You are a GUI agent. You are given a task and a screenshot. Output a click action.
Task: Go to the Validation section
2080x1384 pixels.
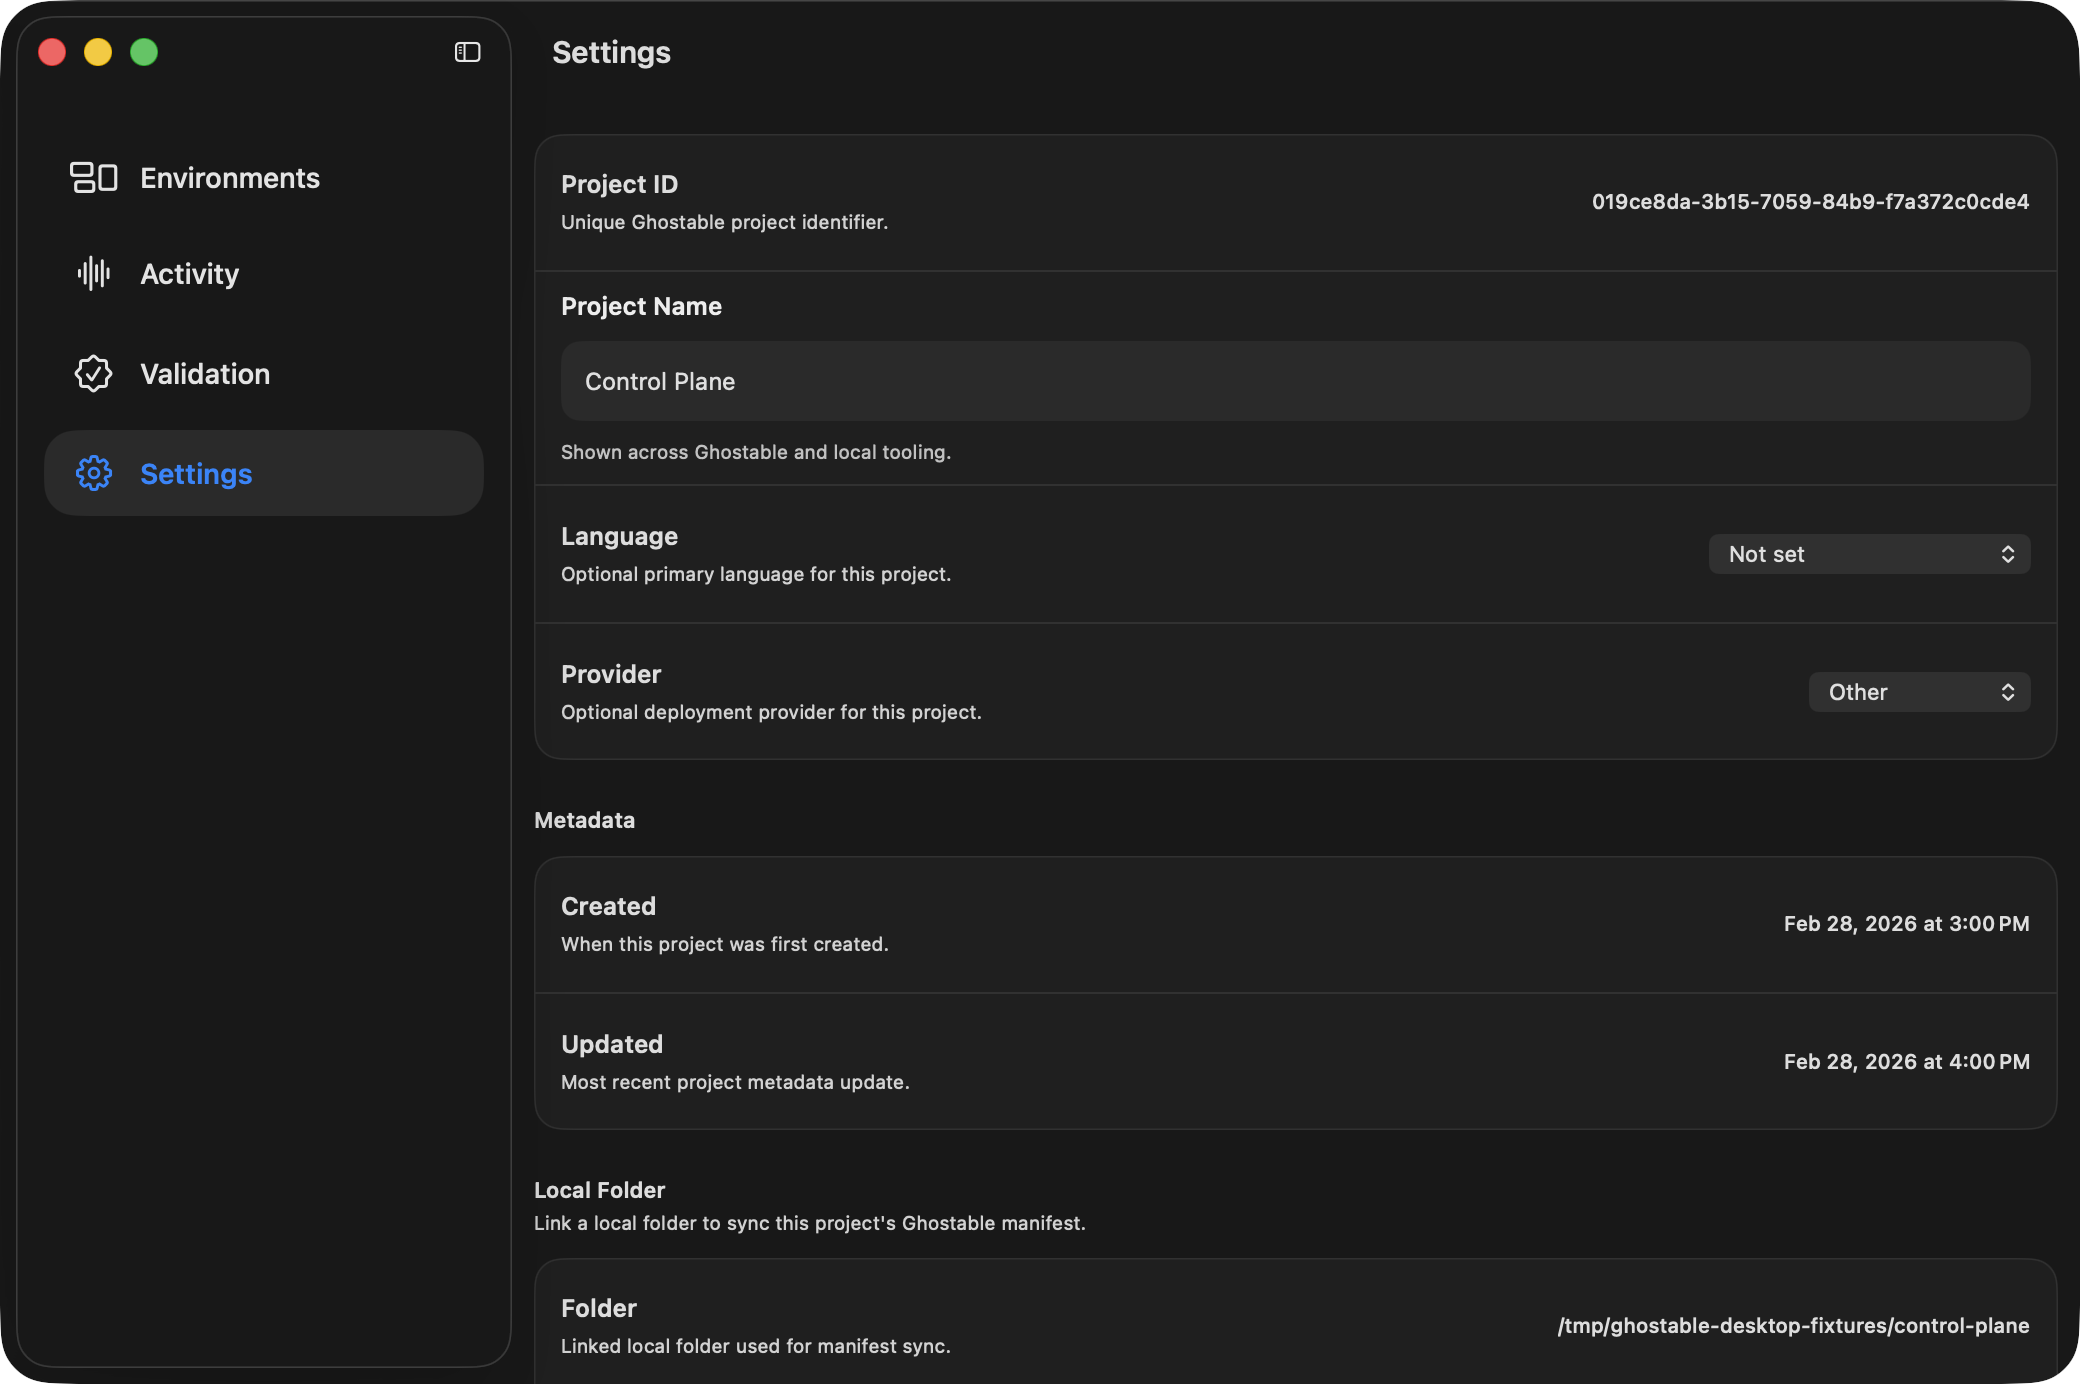tap(205, 374)
